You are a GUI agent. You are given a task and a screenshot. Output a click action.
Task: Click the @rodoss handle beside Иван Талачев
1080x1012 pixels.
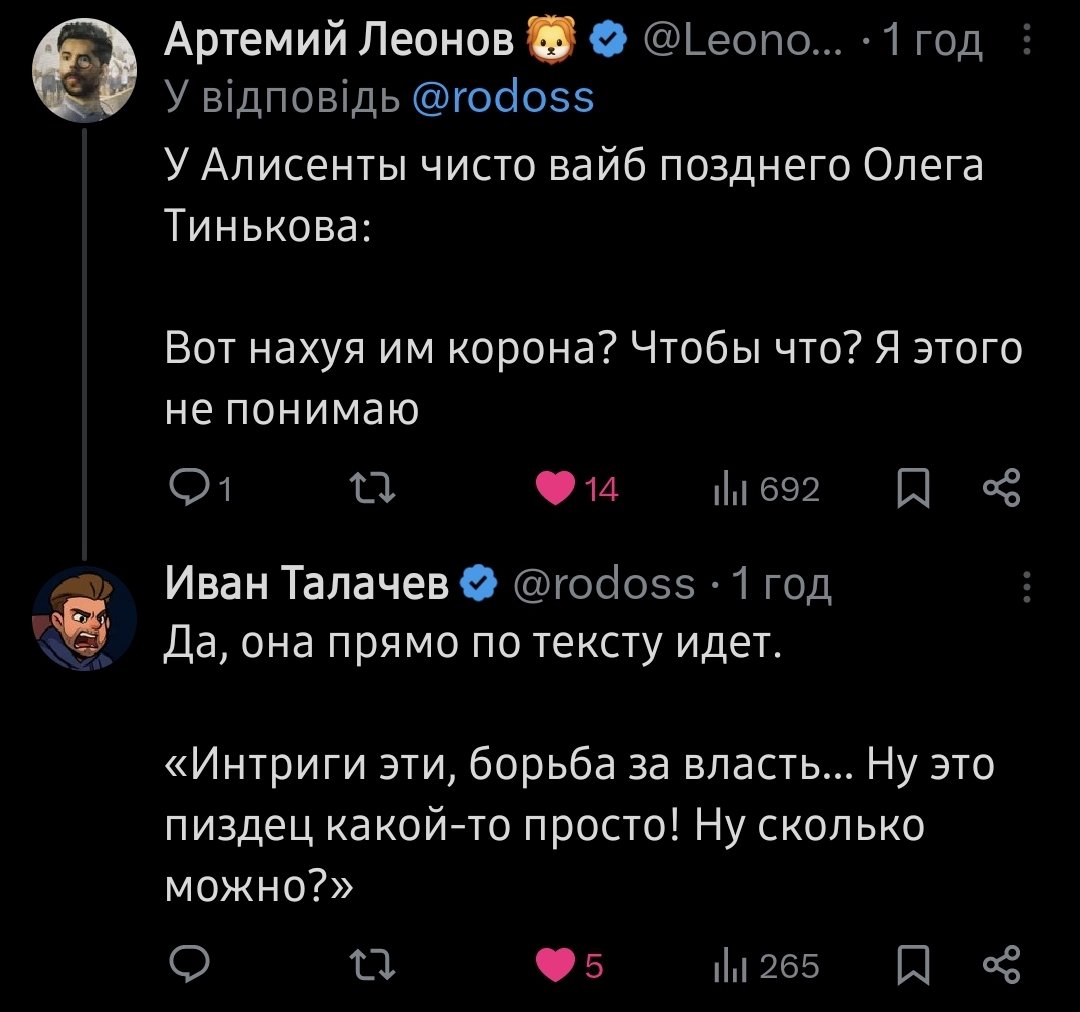pos(603,584)
